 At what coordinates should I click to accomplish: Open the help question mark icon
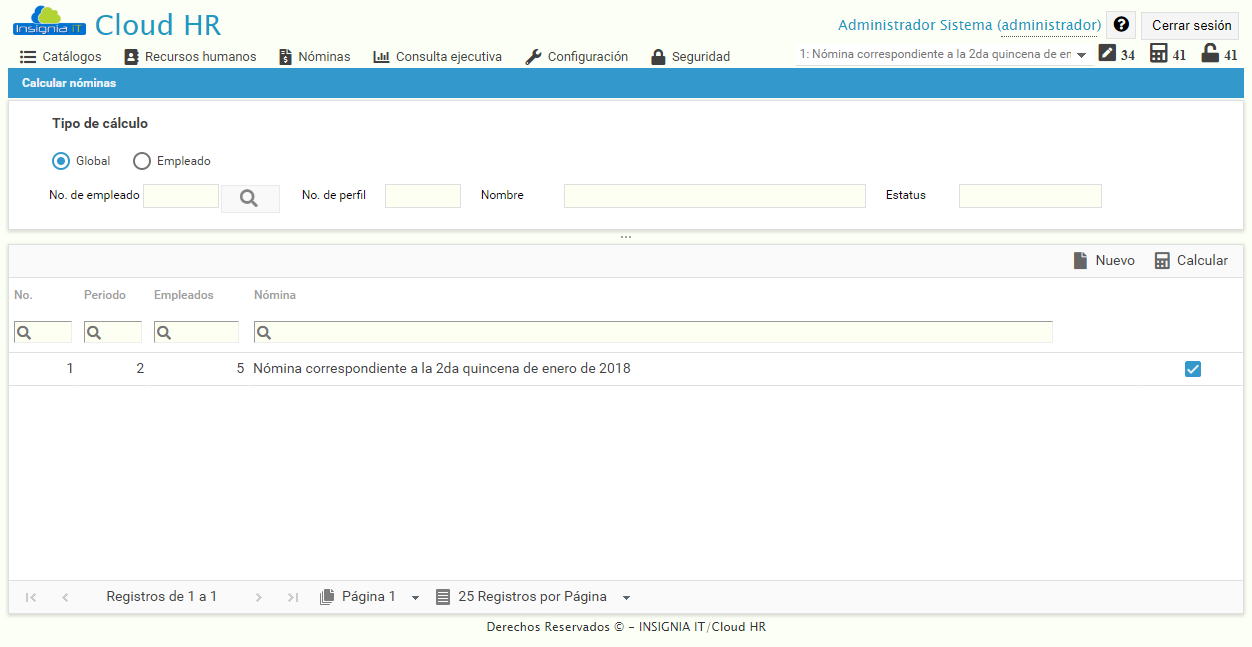[x=1120, y=24]
